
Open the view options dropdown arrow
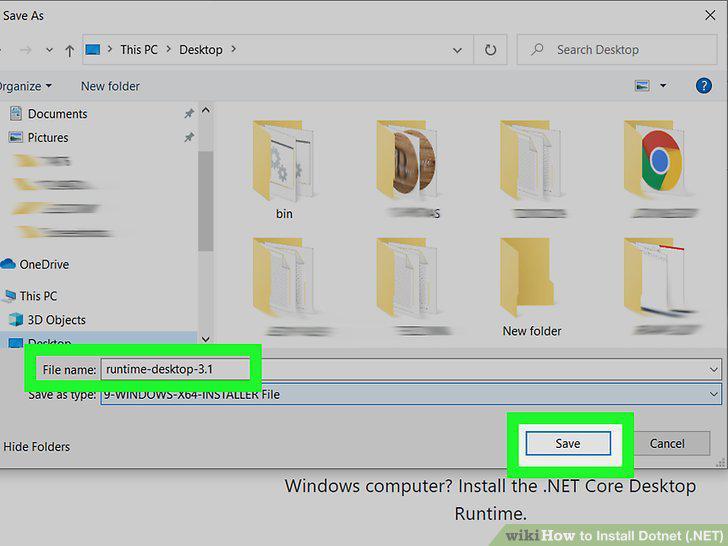pos(663,86)
